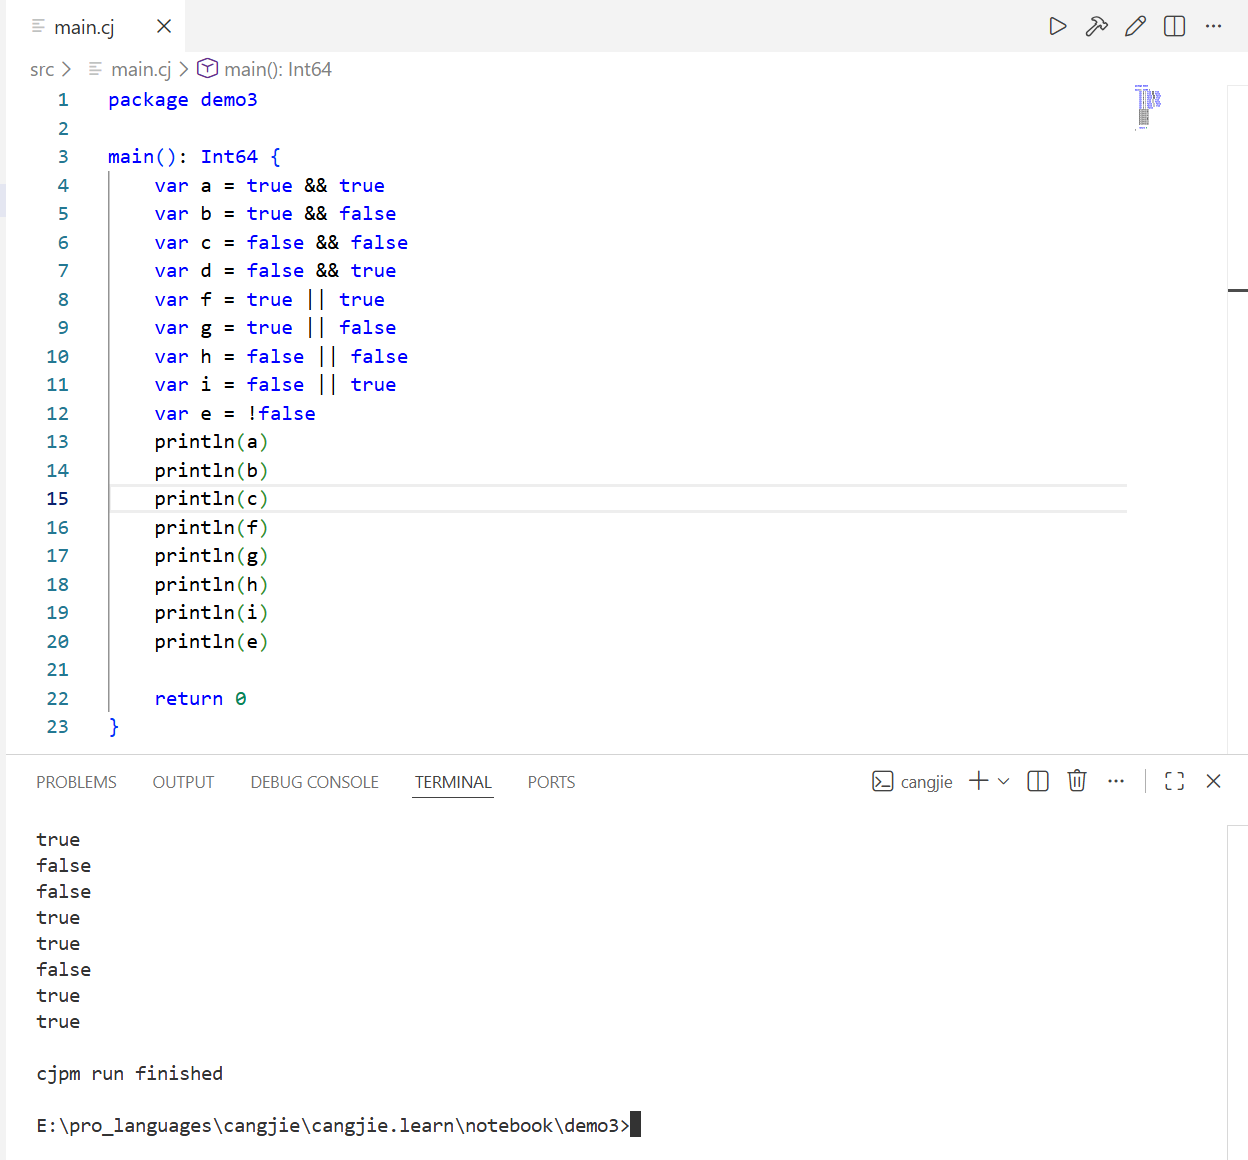Open the launch profile dropdown chevron

point(1004,781)
